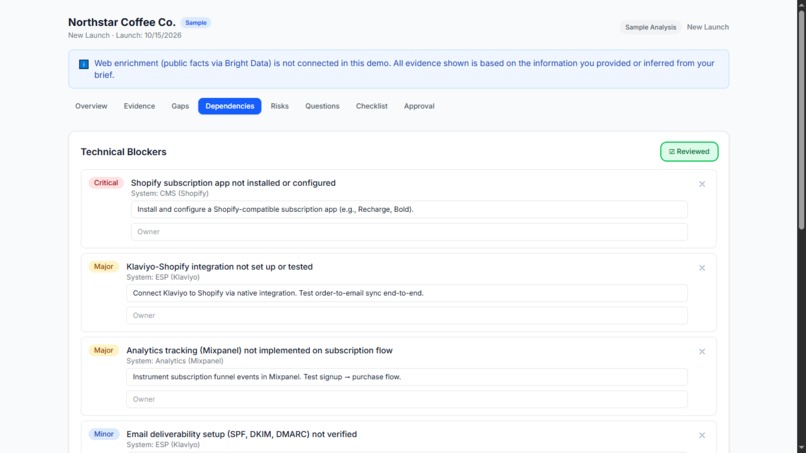Remove the Analytics tracking Mixpanel blocker
806x453 pixels.
pyautogui.click(x=702, y=352)
